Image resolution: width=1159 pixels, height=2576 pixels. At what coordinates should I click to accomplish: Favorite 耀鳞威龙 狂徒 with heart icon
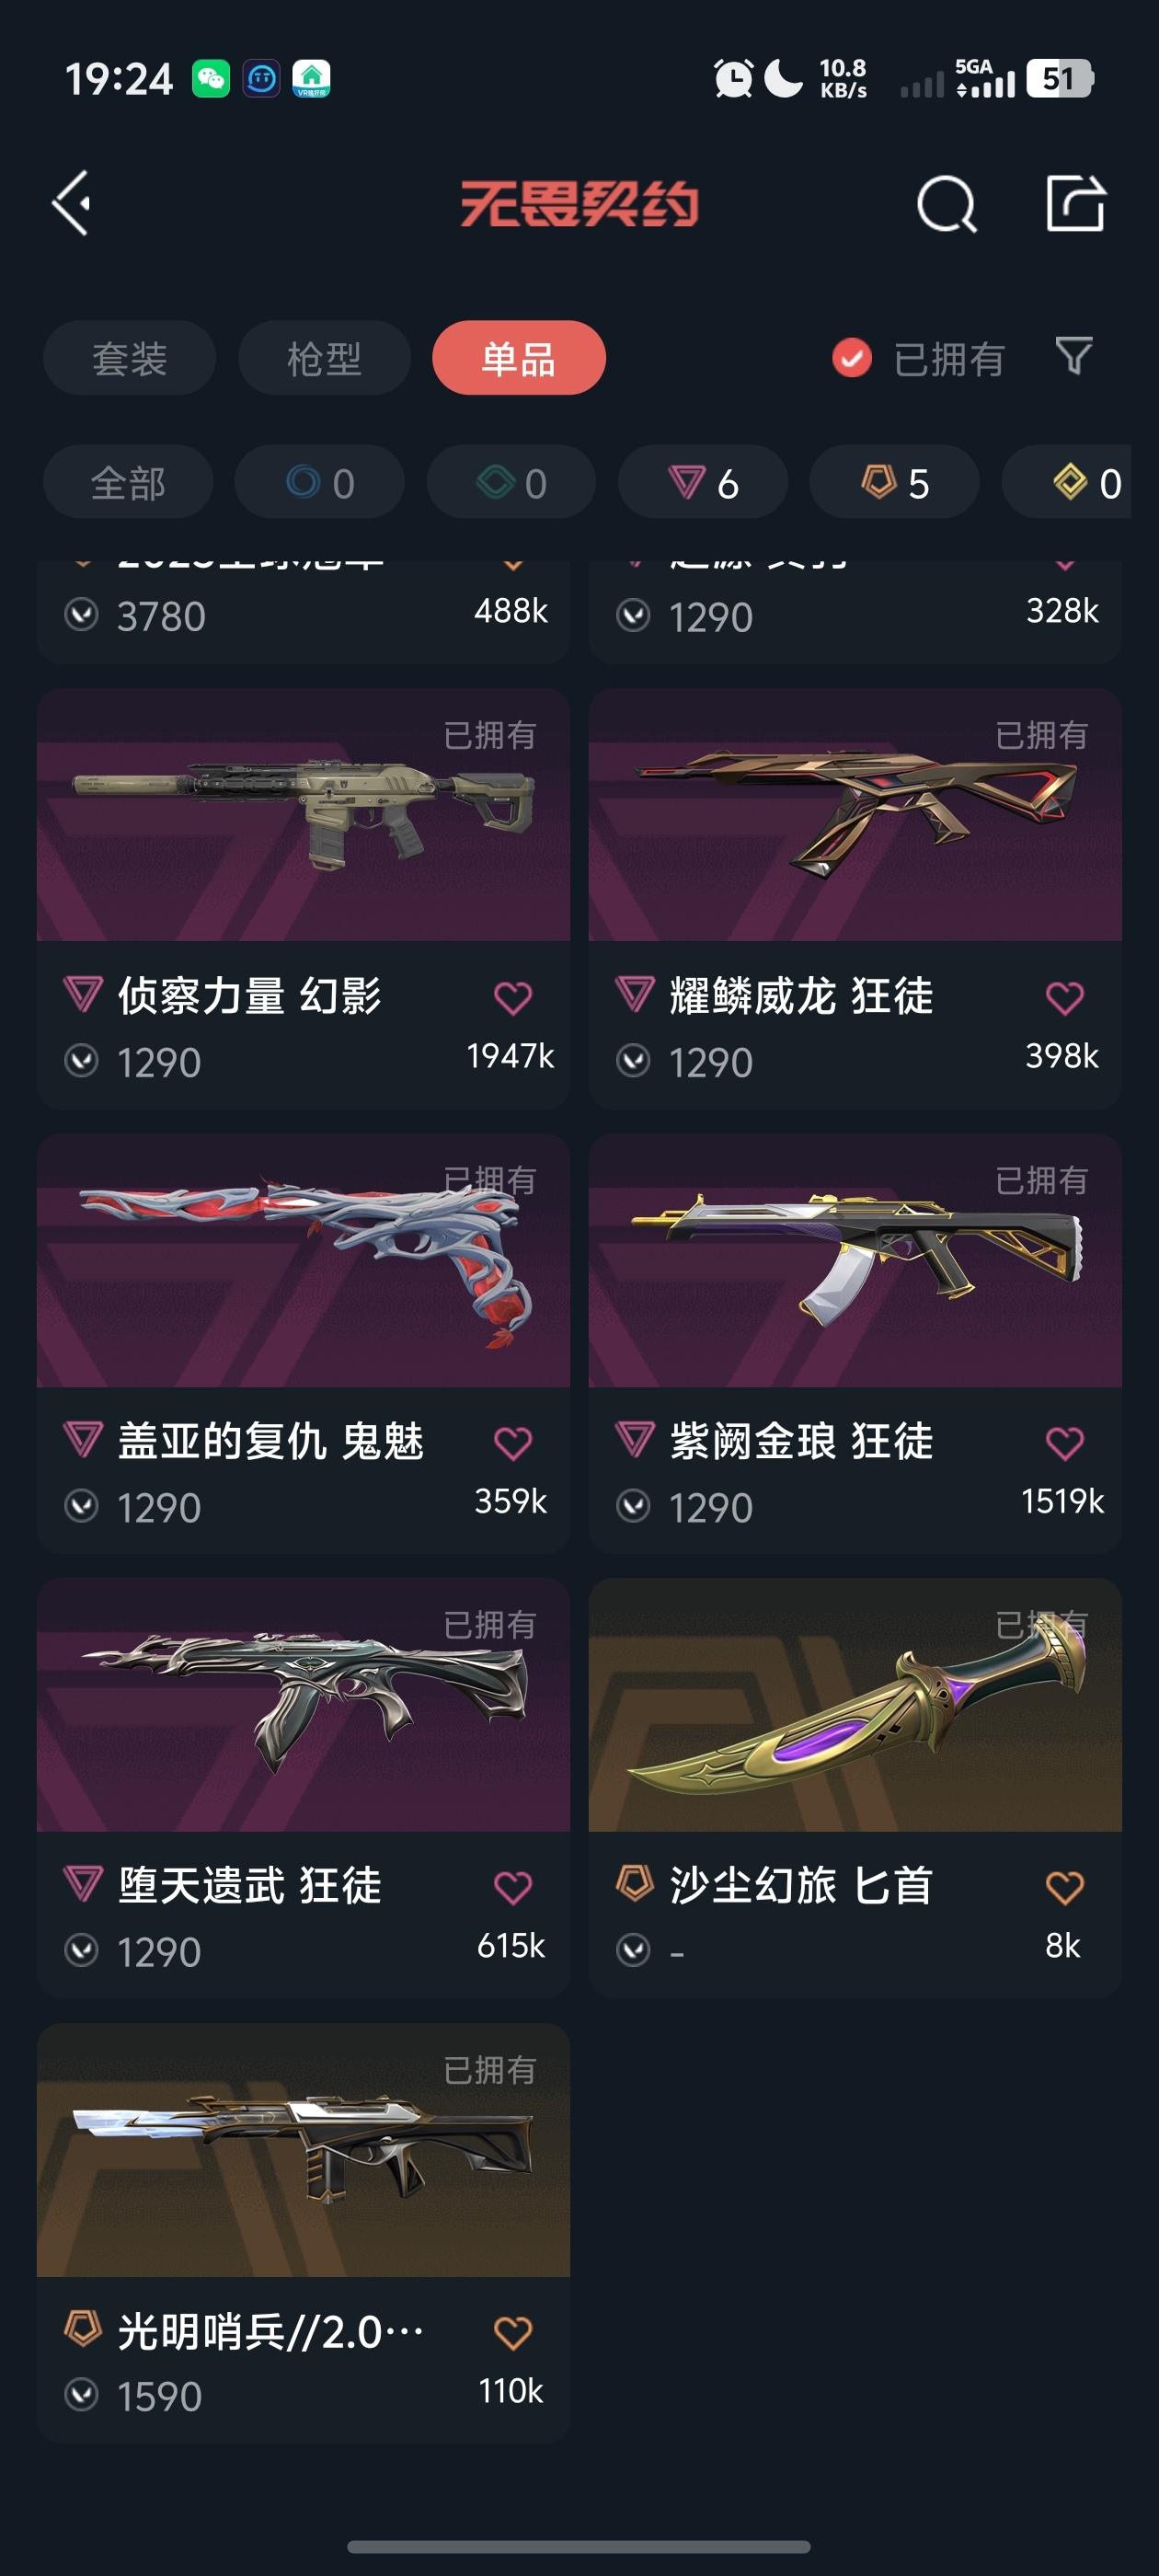(1064, 997)
